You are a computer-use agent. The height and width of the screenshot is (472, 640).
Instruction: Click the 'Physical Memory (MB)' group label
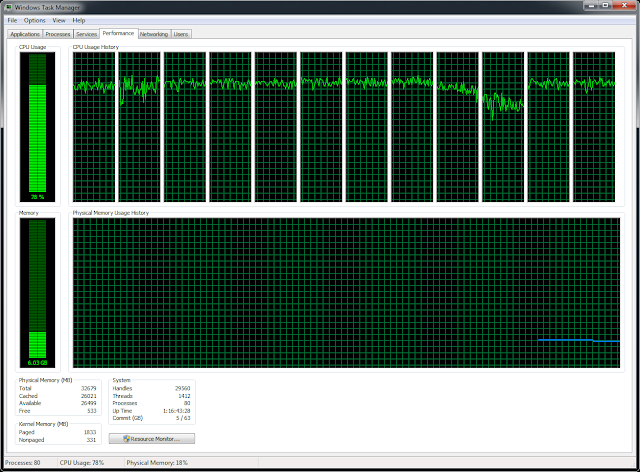coord(45,380)
